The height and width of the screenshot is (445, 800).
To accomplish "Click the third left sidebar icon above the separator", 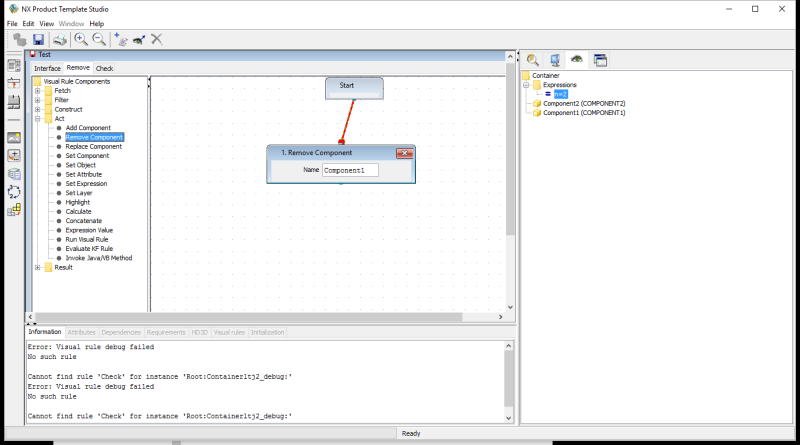I will point(14,102).
